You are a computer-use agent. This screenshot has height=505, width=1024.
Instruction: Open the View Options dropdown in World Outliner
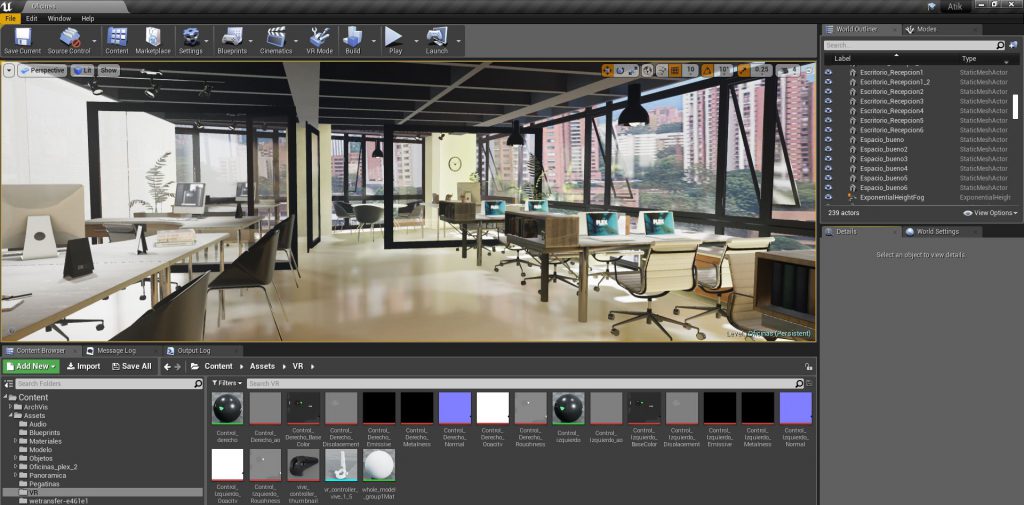coord(991,213)
